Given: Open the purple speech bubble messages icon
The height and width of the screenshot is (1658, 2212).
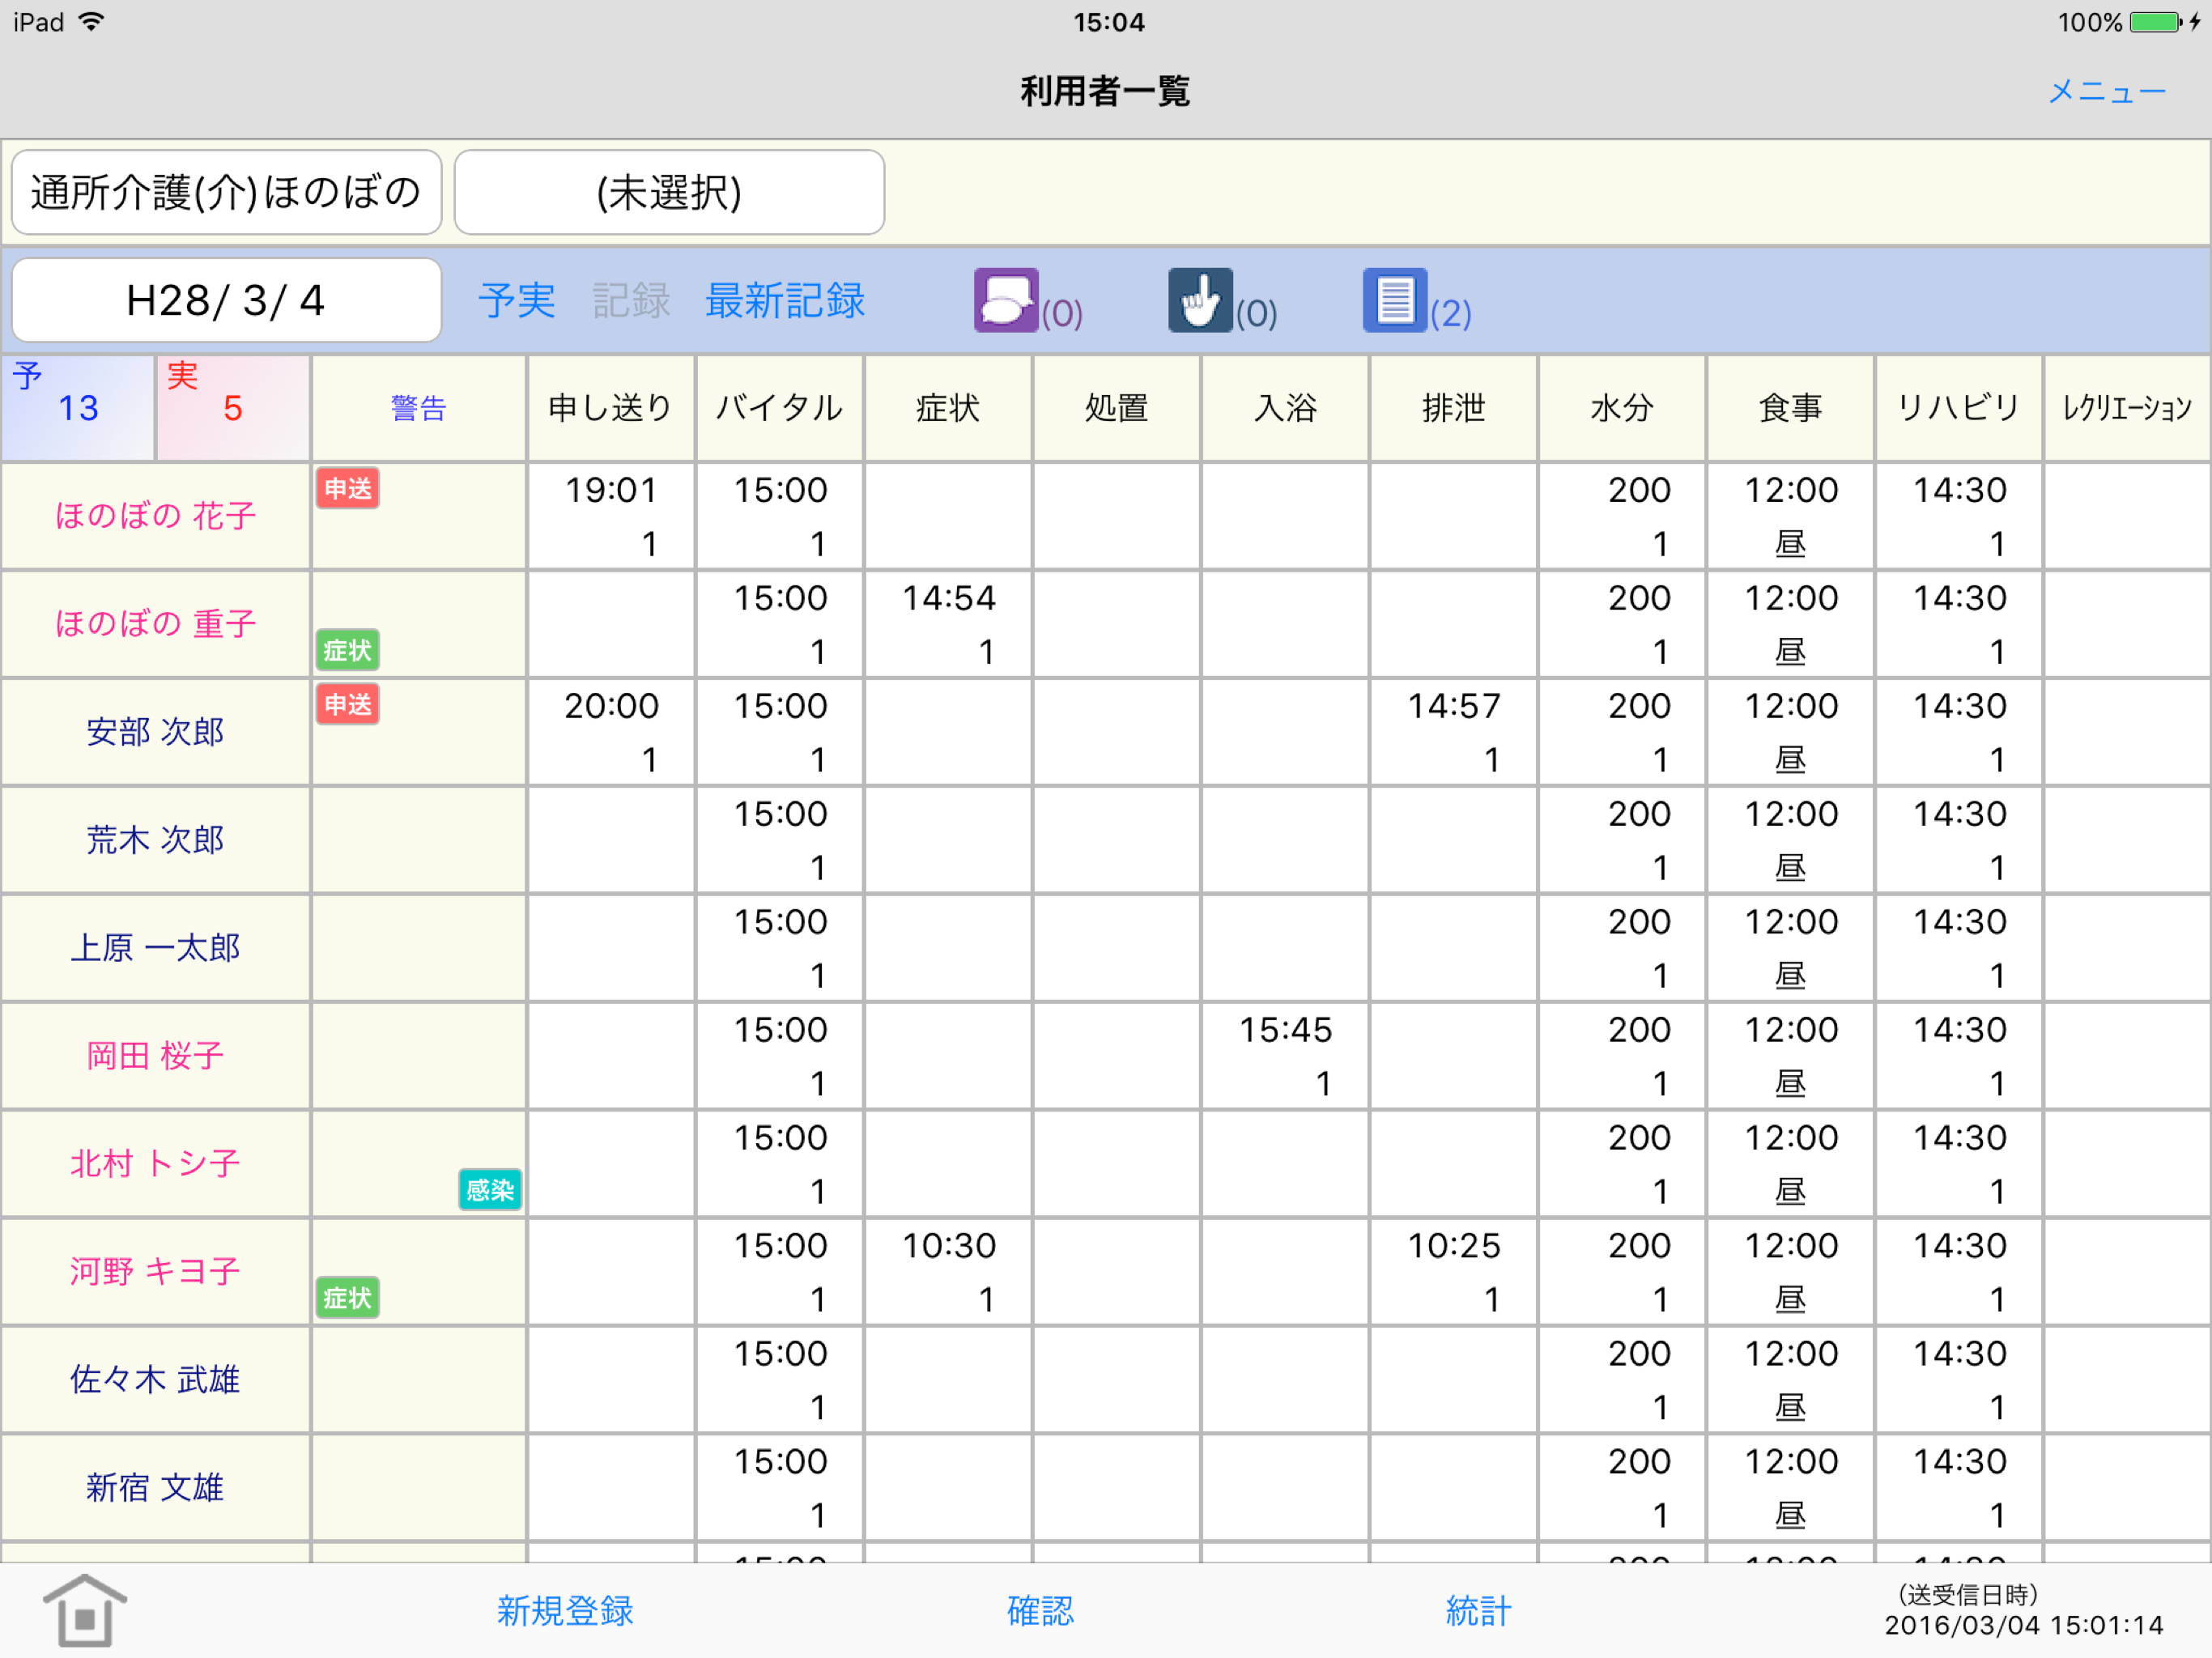Looking at the screenshot, I should [1005, 300].
